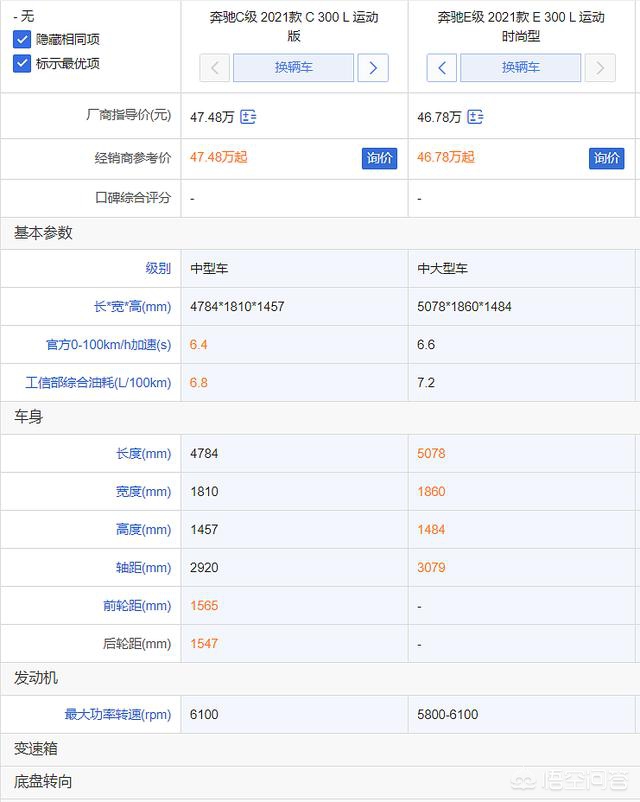Screen dimensions: 640x802
Task: Open 奔驰E级 2021款 E 300 L 运动时尚型 title
Action: 521,27
